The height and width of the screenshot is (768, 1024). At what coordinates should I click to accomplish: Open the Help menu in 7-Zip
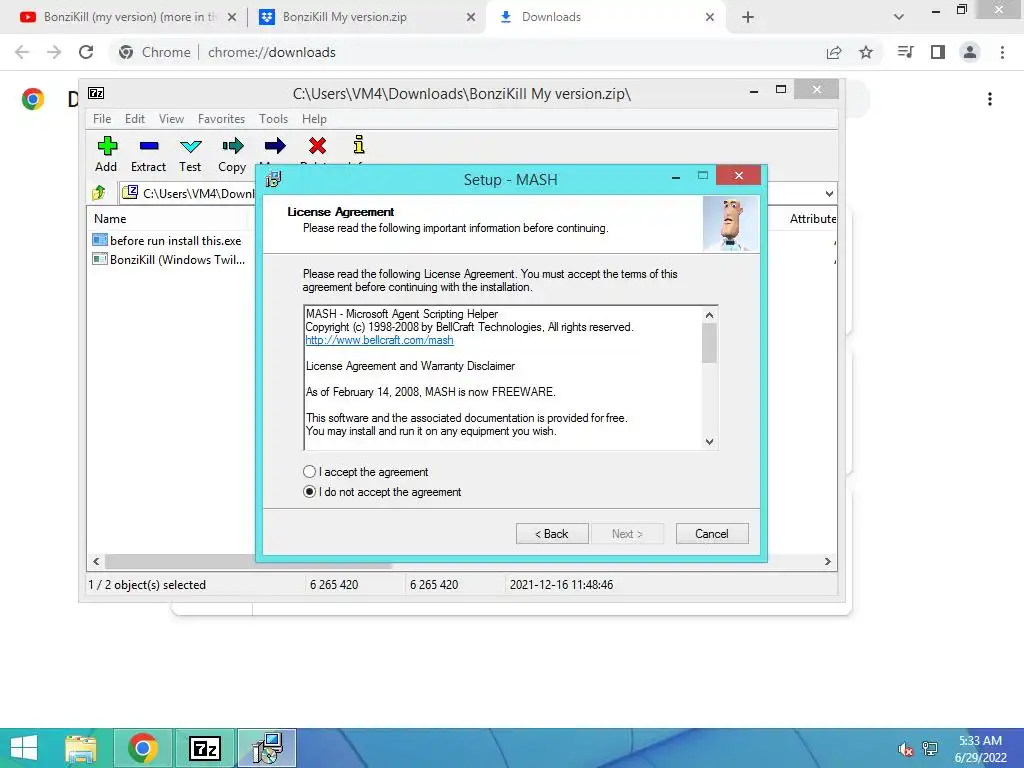314,119
